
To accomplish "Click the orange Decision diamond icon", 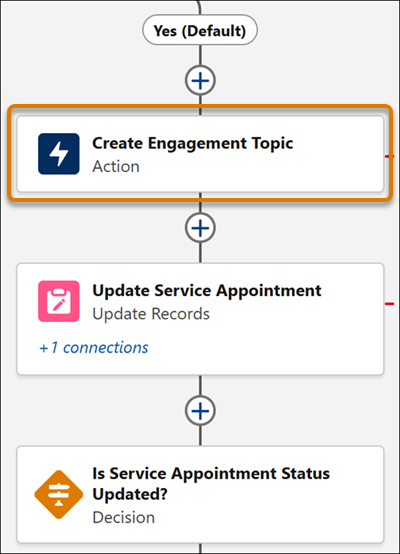I will click(59, 494).
